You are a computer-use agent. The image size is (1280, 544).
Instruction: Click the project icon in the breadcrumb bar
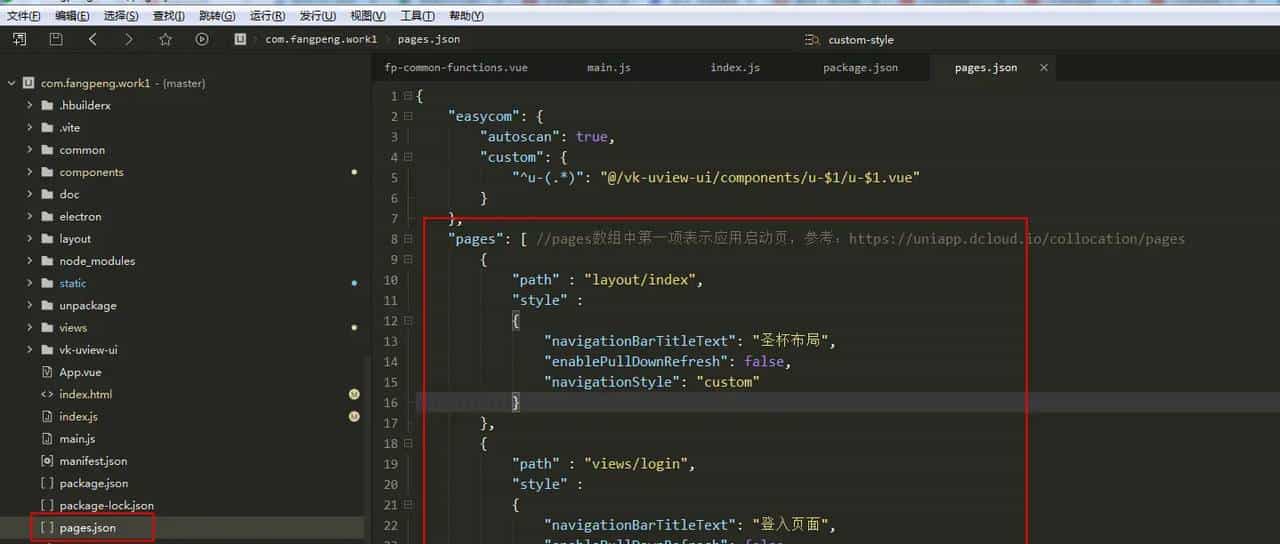pos(240,39)
